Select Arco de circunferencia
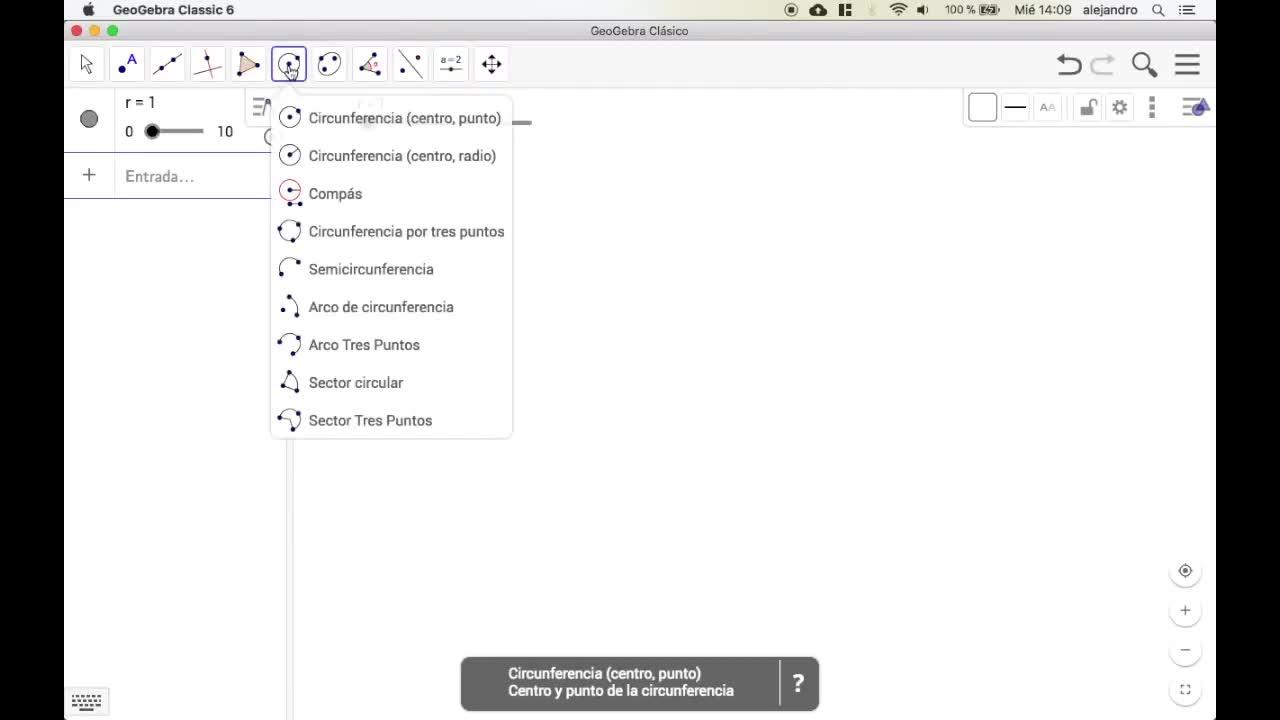 (x=391, y=307)
